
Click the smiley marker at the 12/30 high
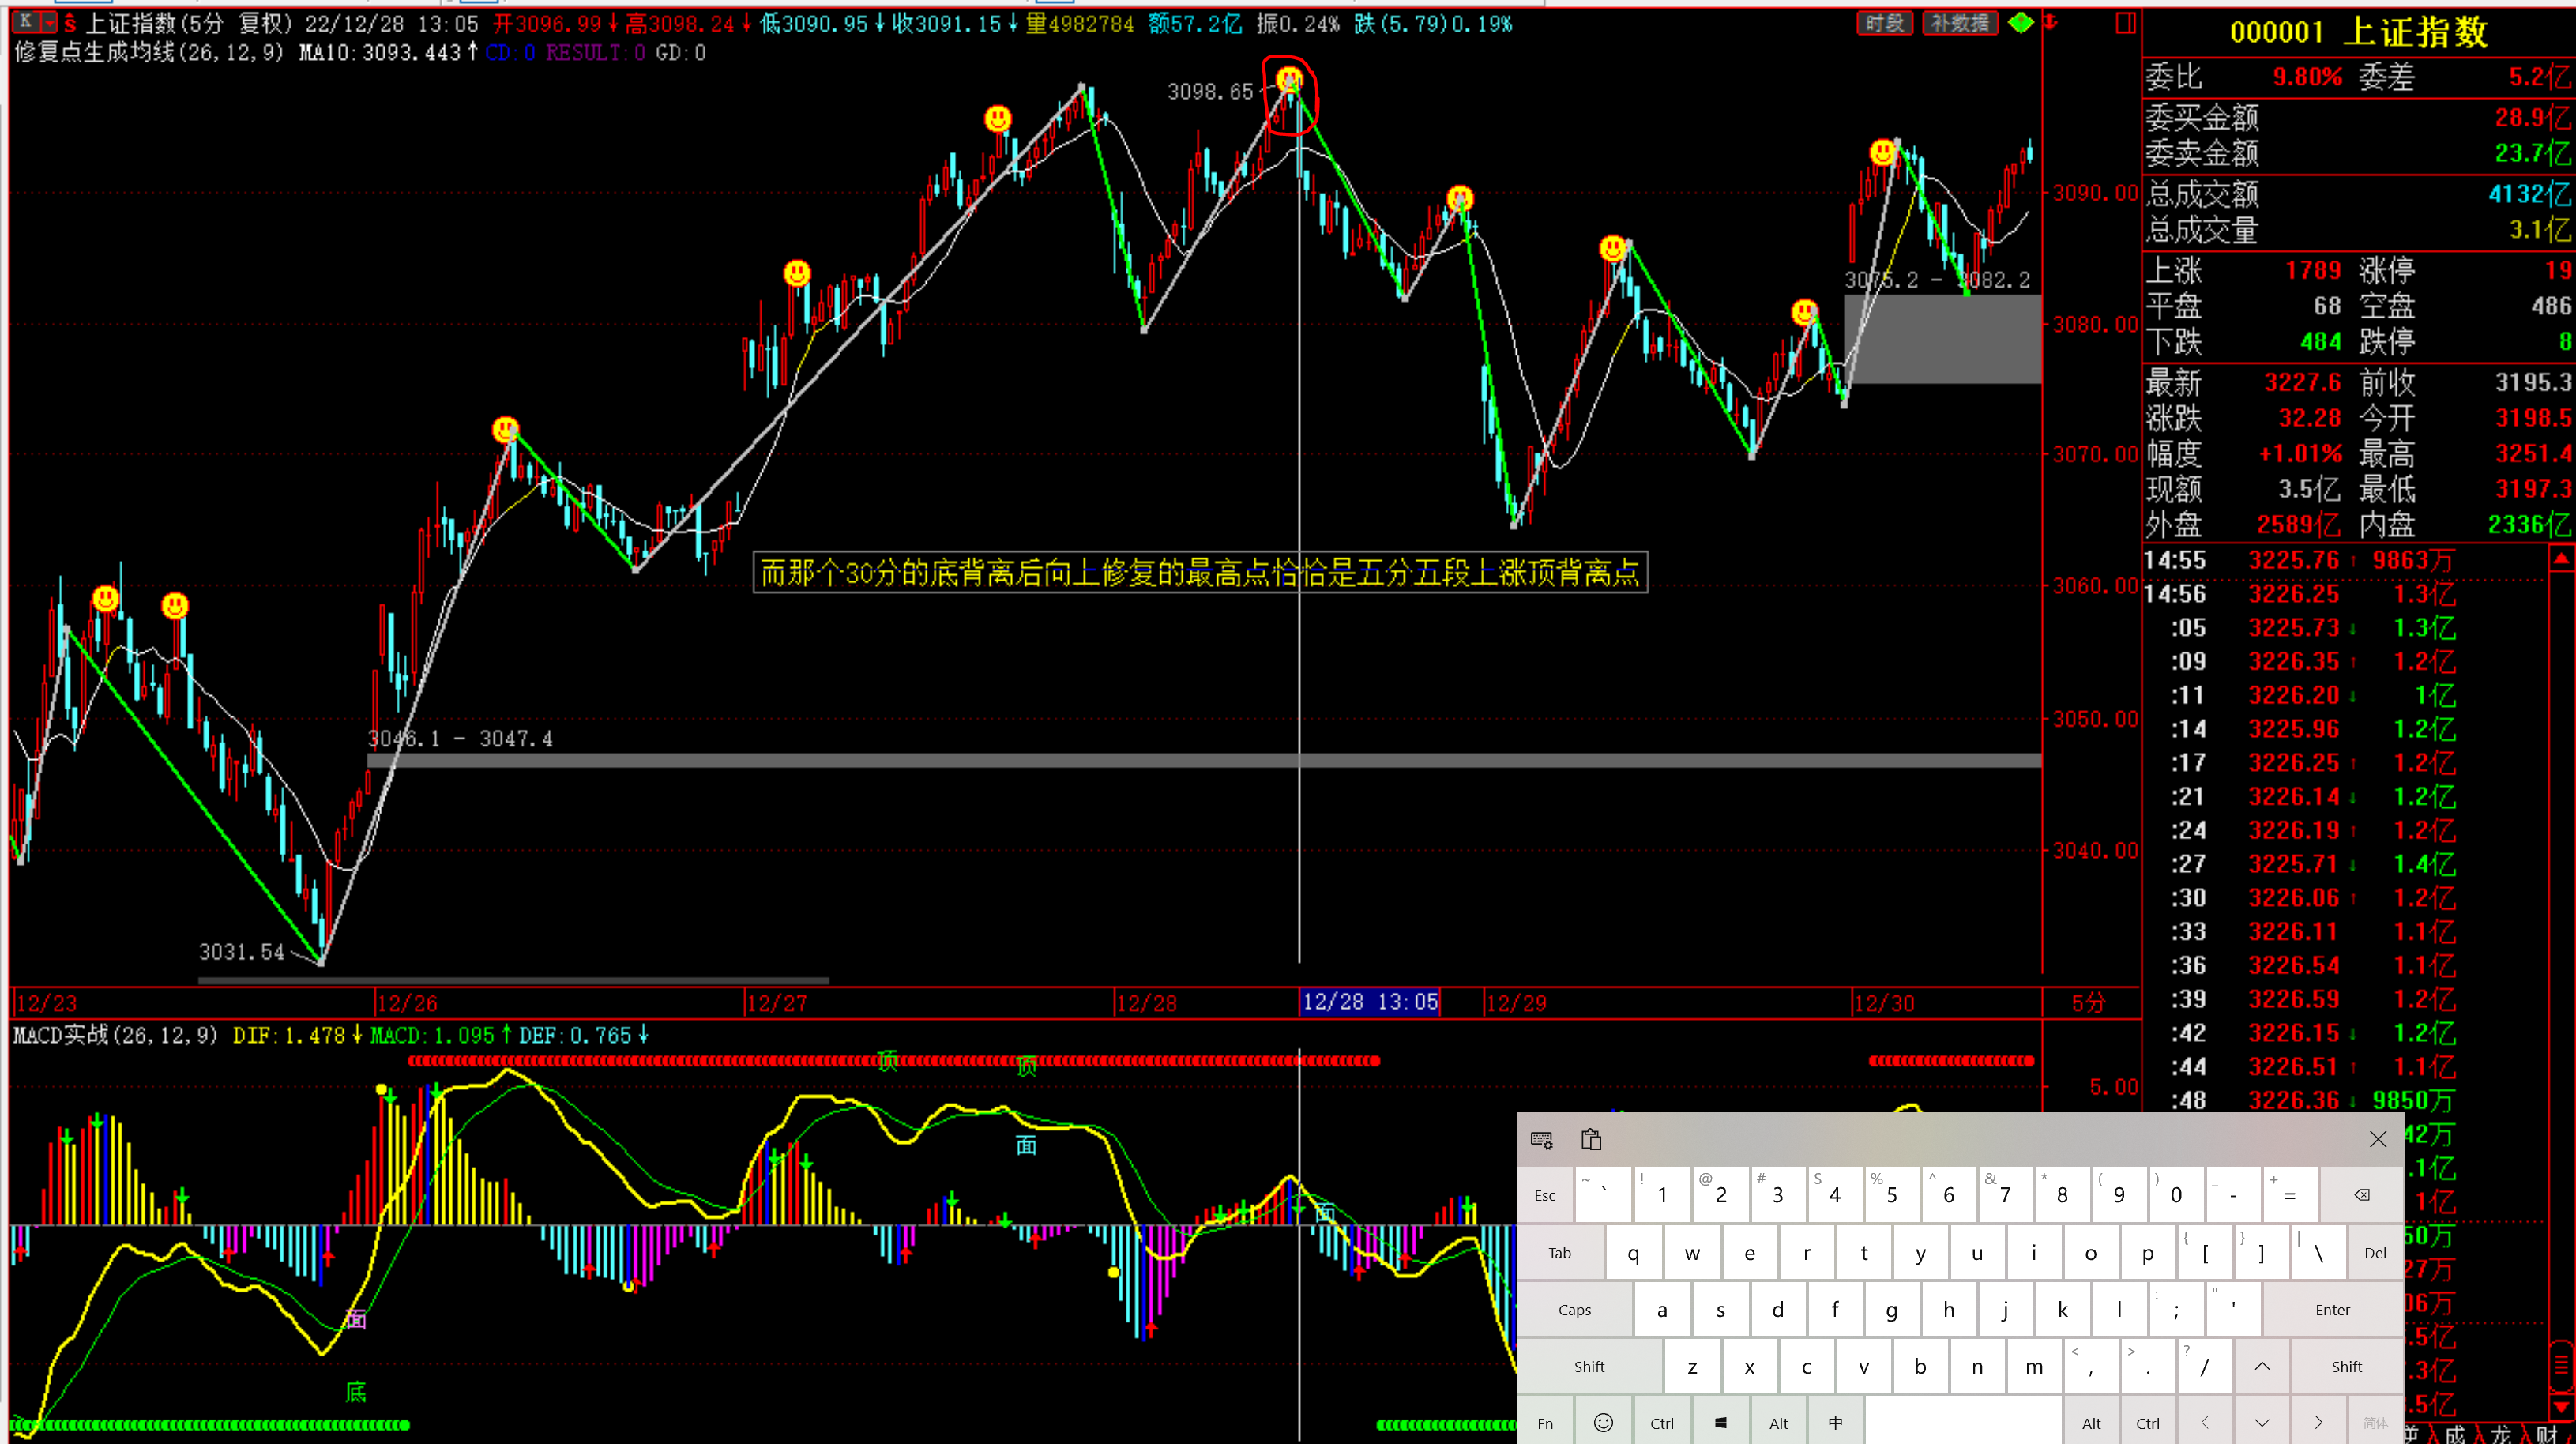click(1883, 152)
